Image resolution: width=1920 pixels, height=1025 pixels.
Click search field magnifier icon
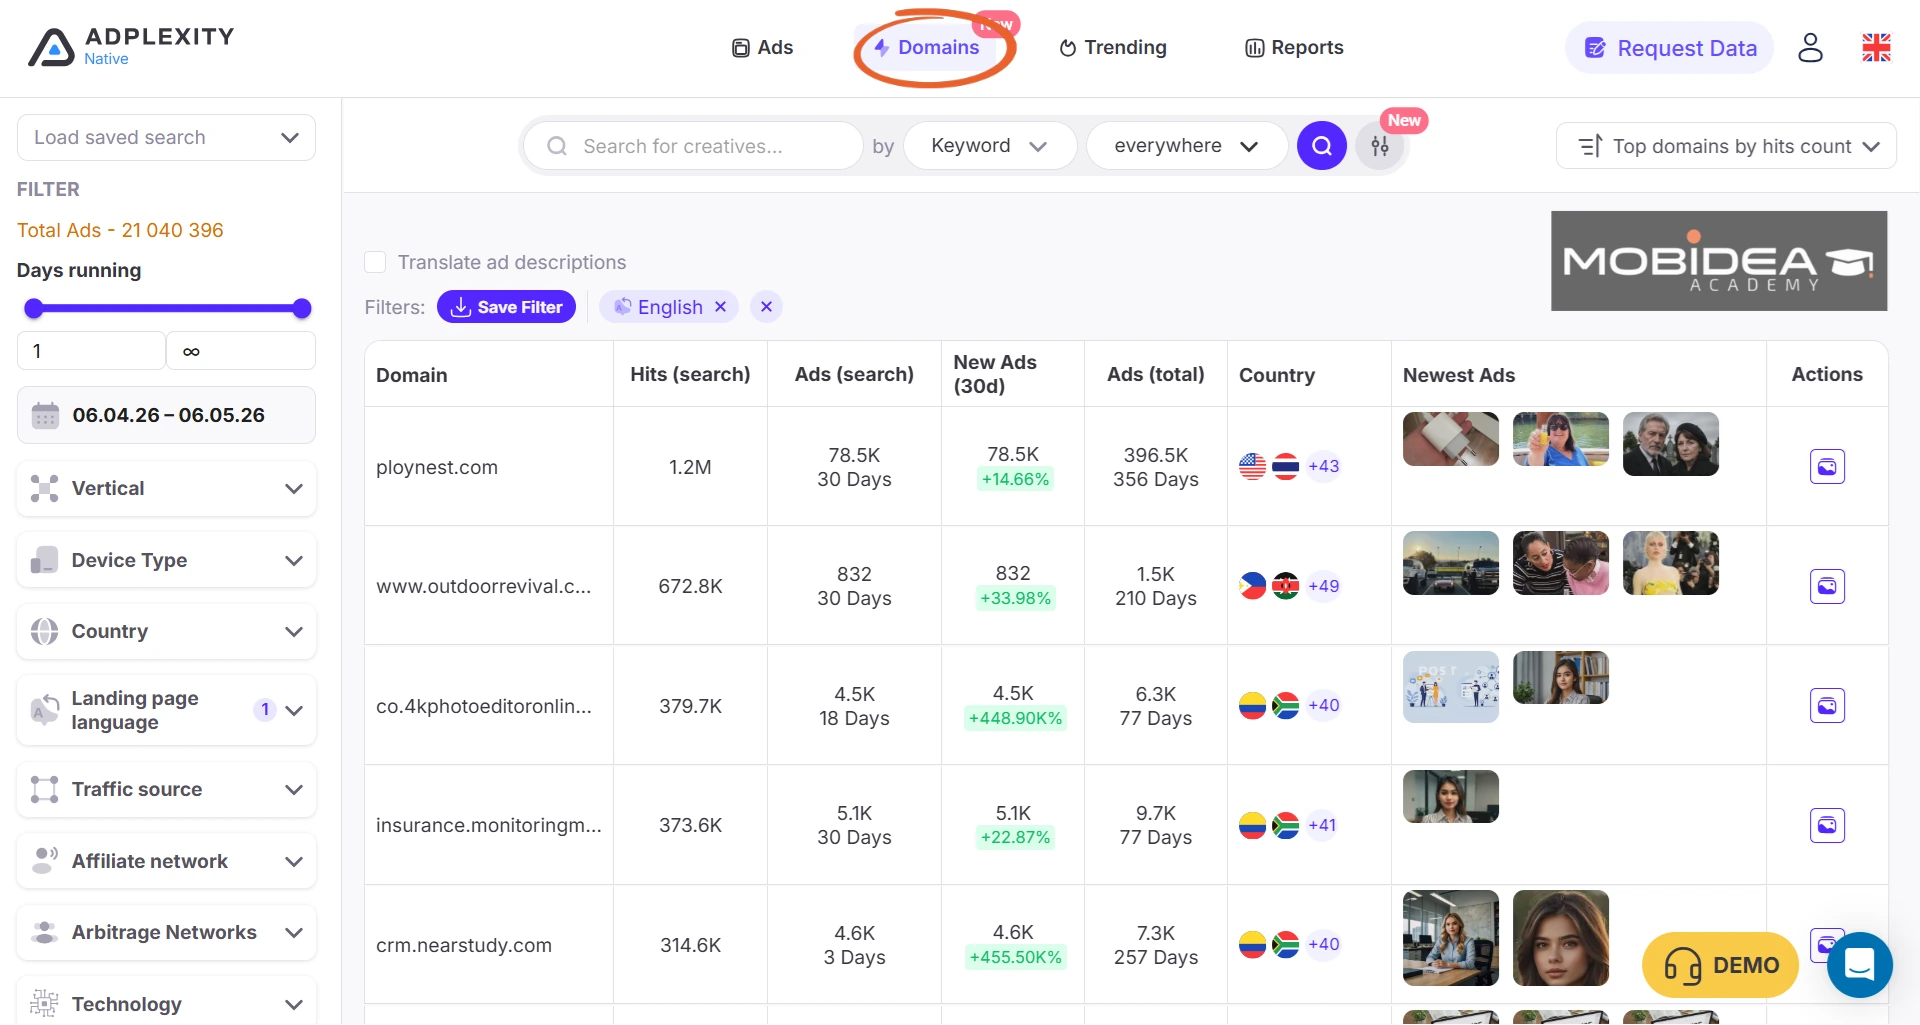click(557, 146)
